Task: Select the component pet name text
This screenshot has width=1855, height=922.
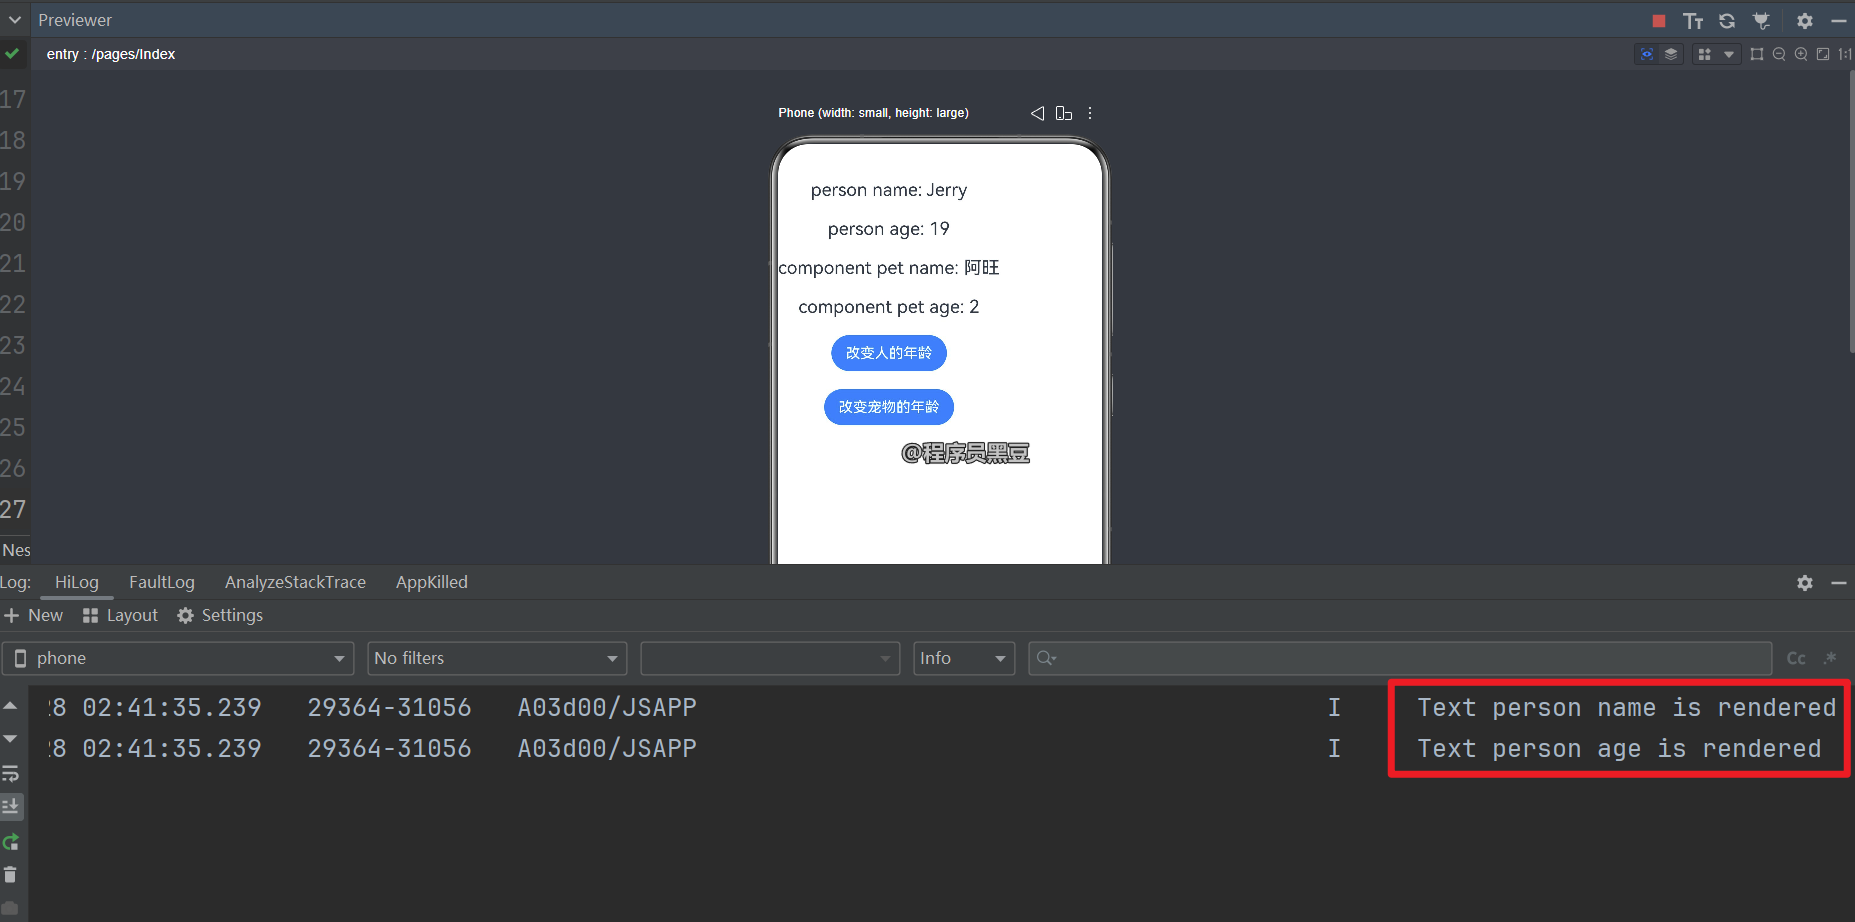Action: click(889, 268)
